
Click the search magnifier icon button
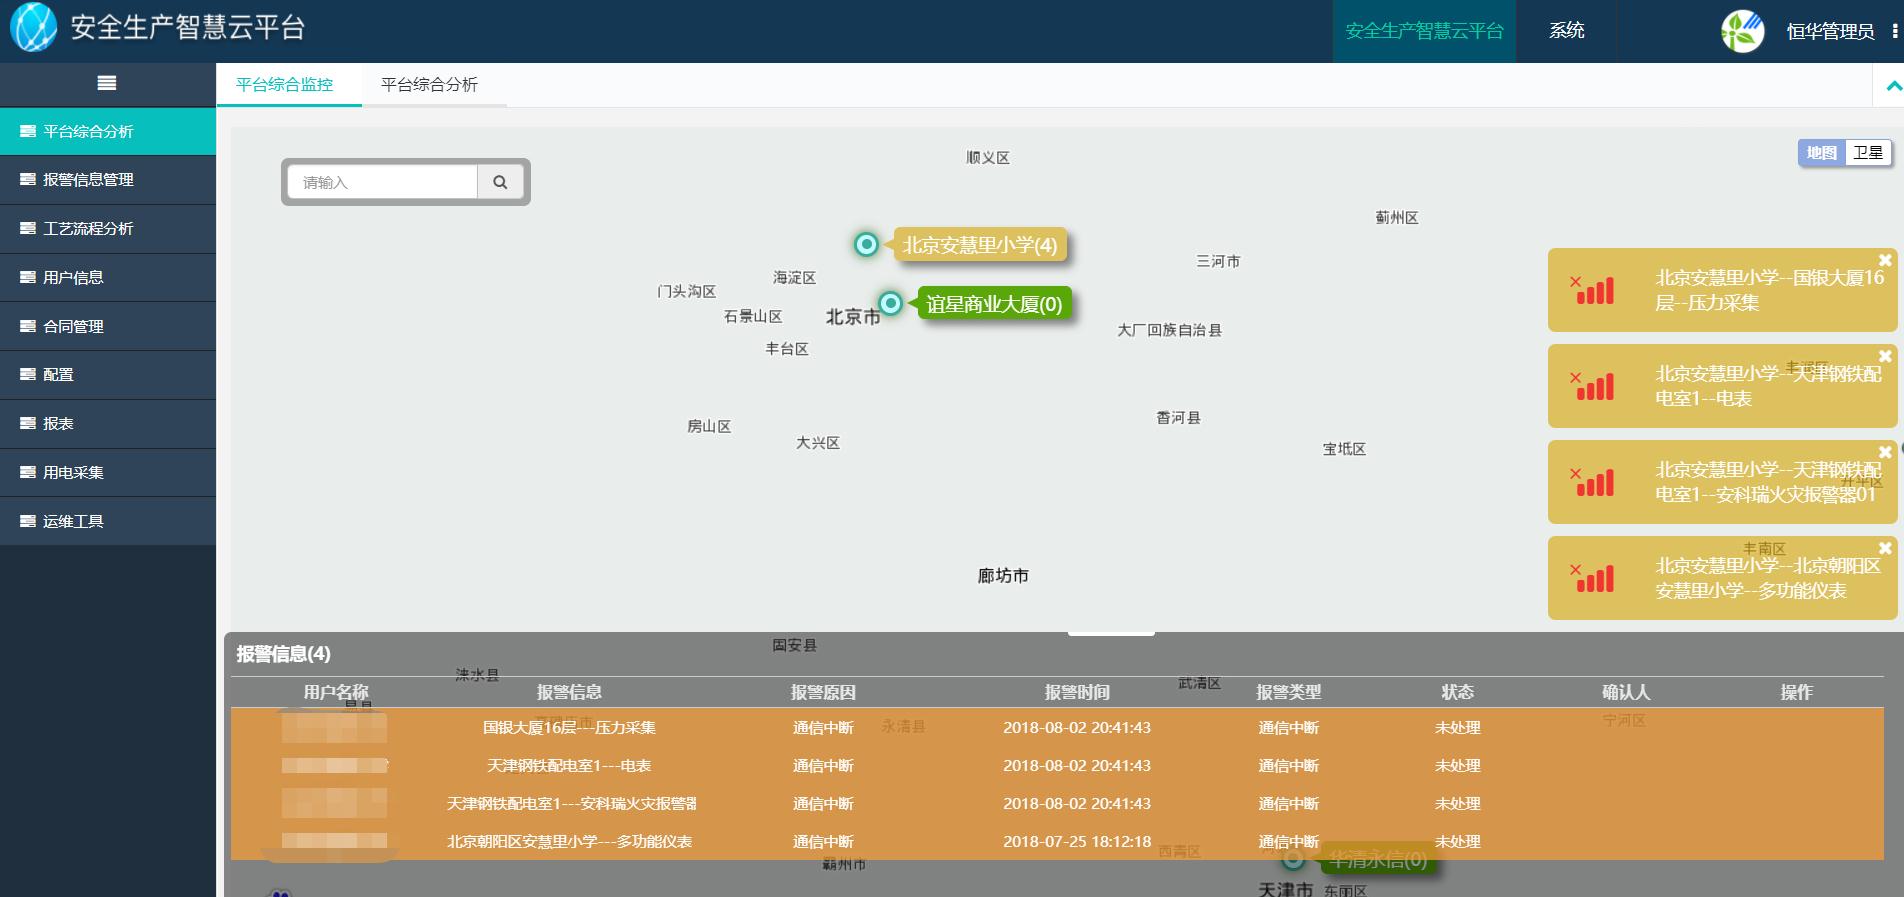[500, 182]
